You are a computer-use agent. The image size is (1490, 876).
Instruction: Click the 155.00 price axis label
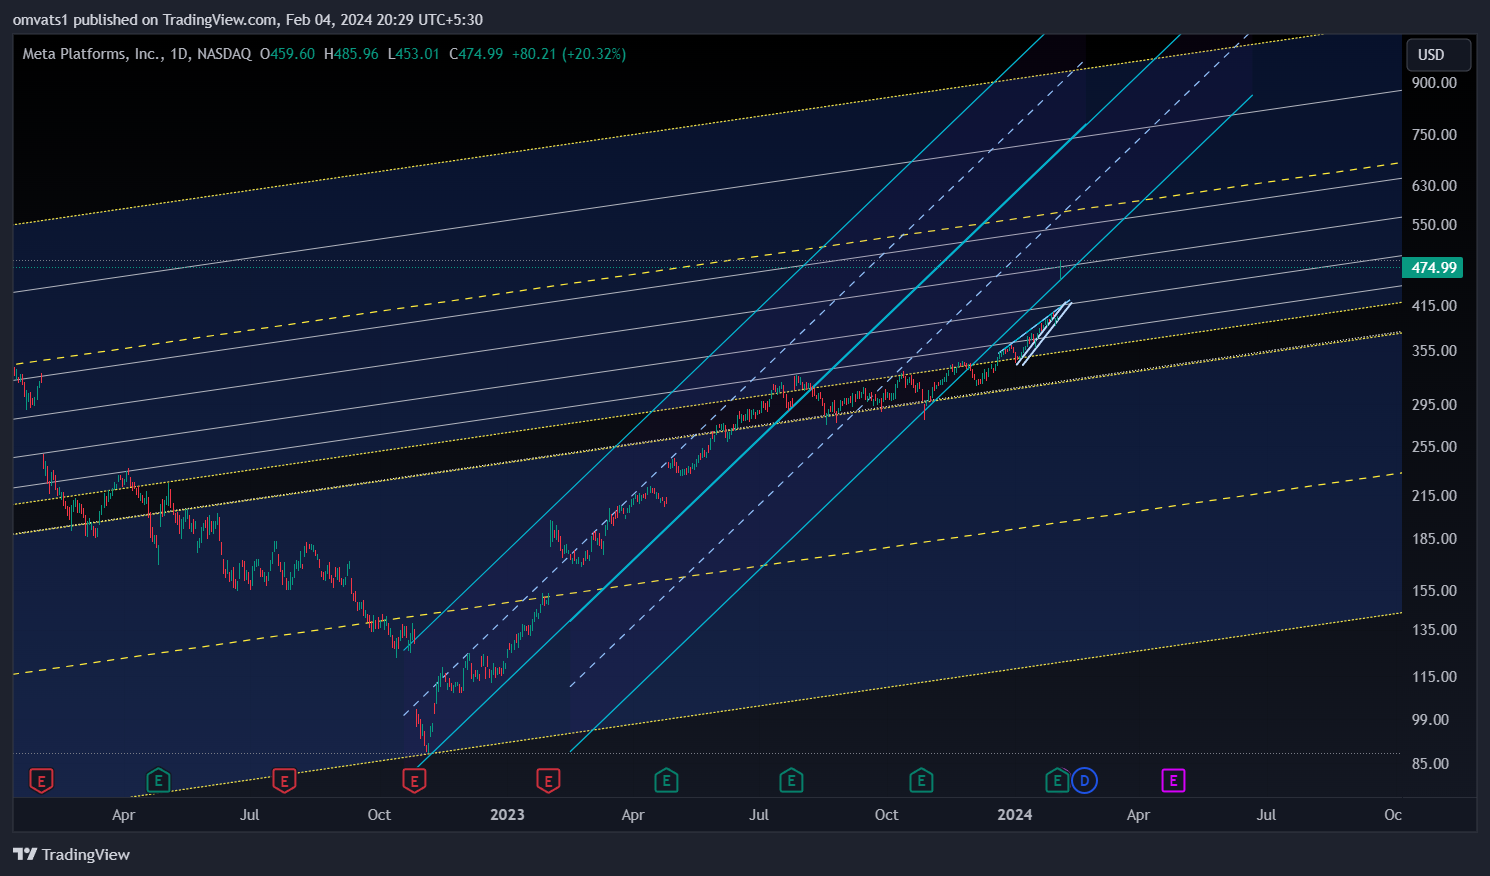tap(1434, 590)
